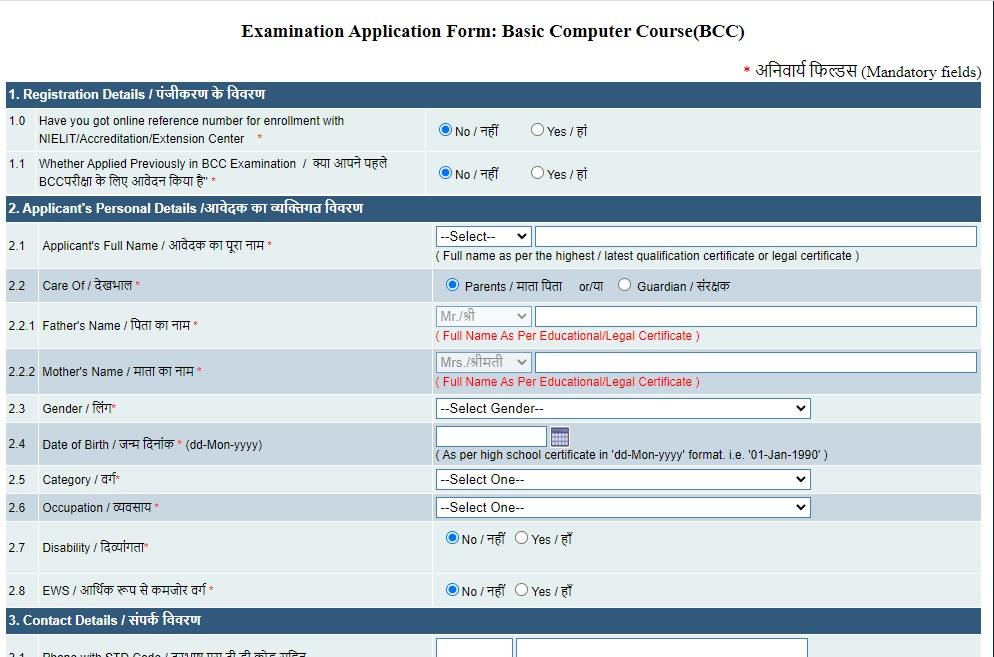Focus the Mother's Name text field

click(756, 362)
